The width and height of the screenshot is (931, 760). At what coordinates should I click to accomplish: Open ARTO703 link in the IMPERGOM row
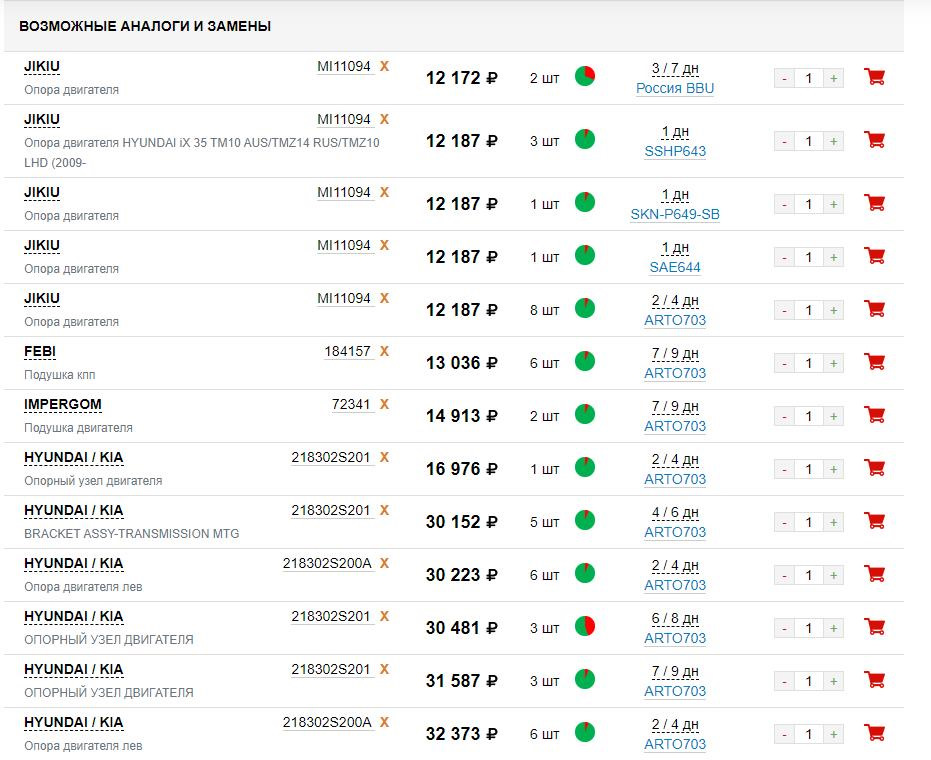click(675, 426)
